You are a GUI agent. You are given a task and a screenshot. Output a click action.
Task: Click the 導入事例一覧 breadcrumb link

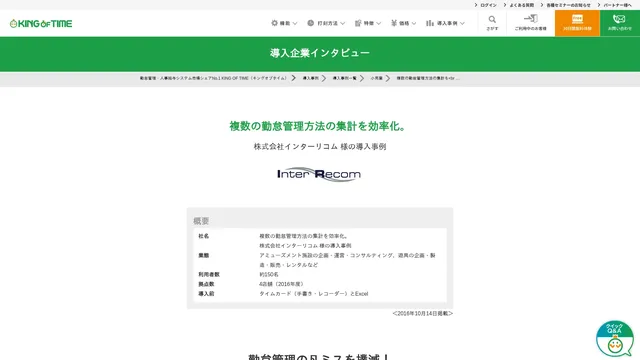[x=344, y=78]
